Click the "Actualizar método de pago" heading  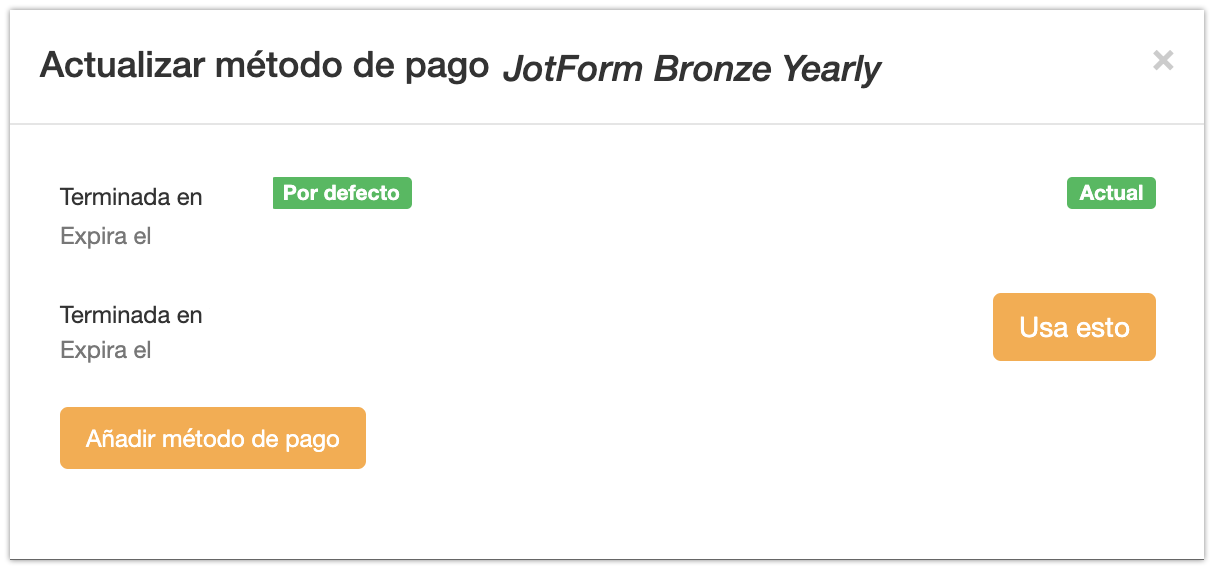pos(264,66)
